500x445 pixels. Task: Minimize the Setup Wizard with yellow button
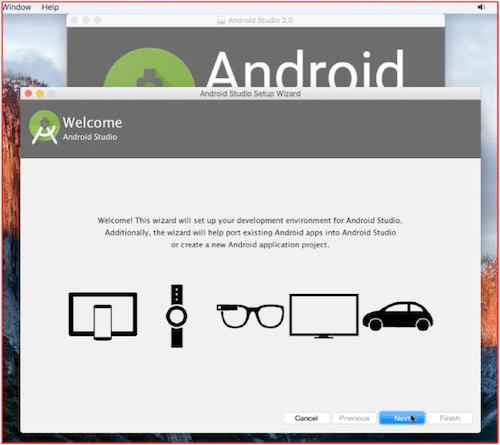pos(40,94)
